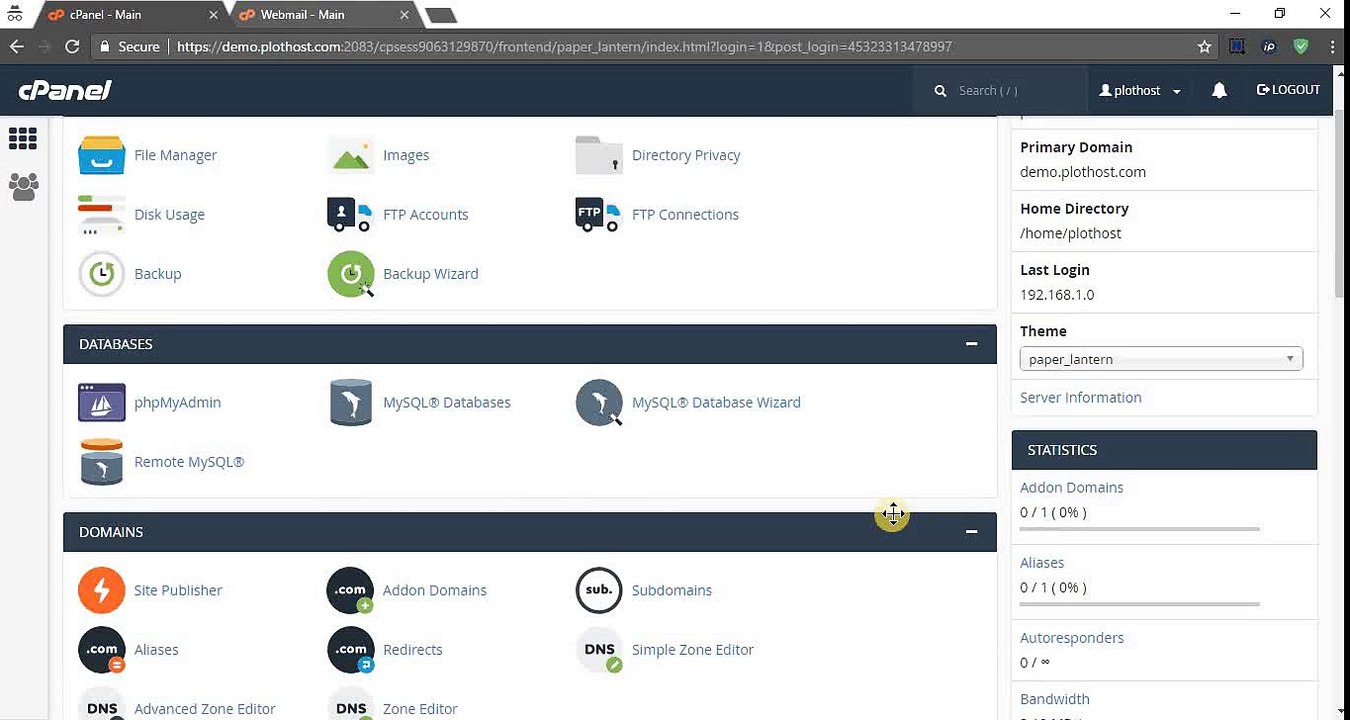Select the demo.plothost.com primary domain text
The width and height of the screenshot is (1350, 720).
coord(1083,172)
